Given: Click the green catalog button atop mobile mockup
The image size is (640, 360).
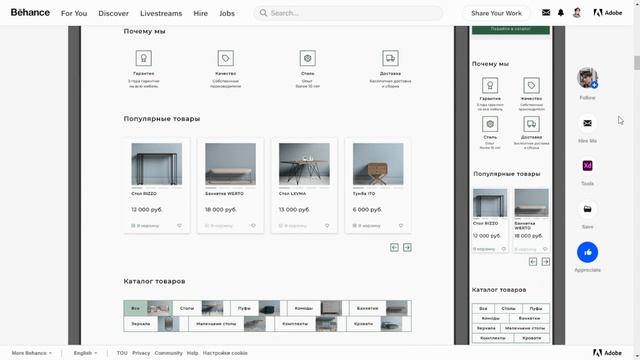Looking at the screenshot, I should point(511,29).
